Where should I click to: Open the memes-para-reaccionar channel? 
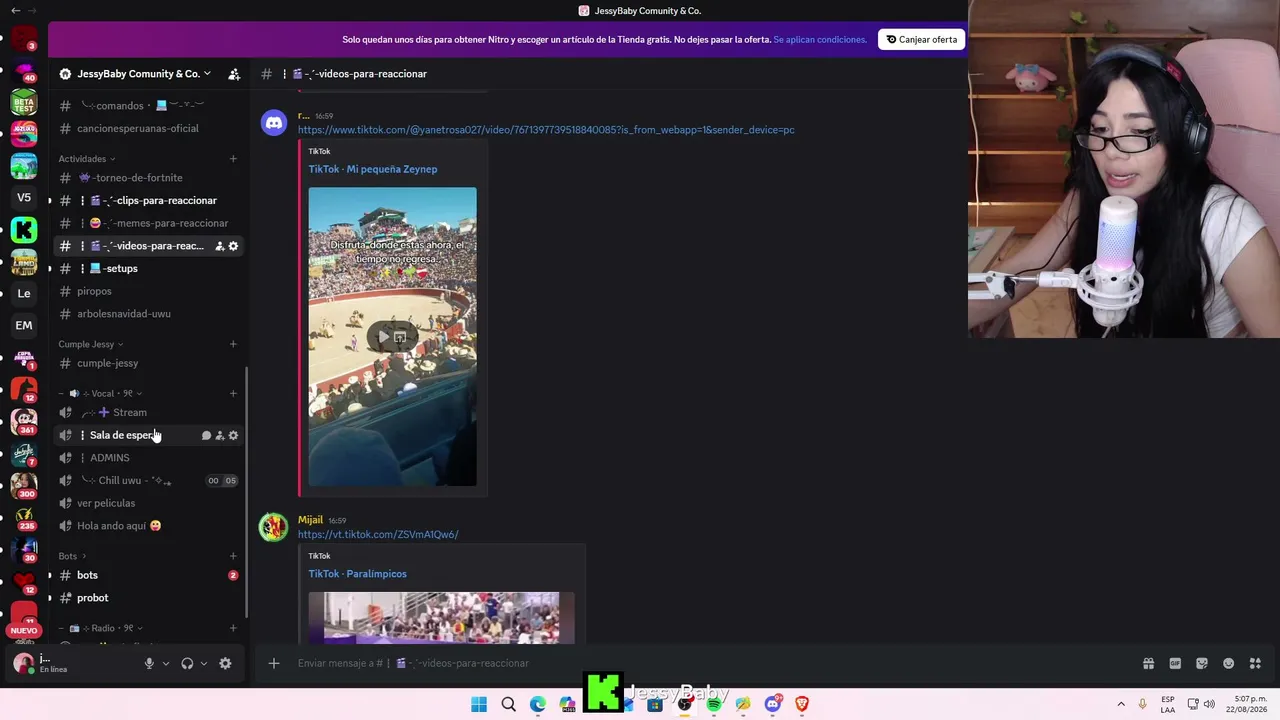tap(147, 223)
